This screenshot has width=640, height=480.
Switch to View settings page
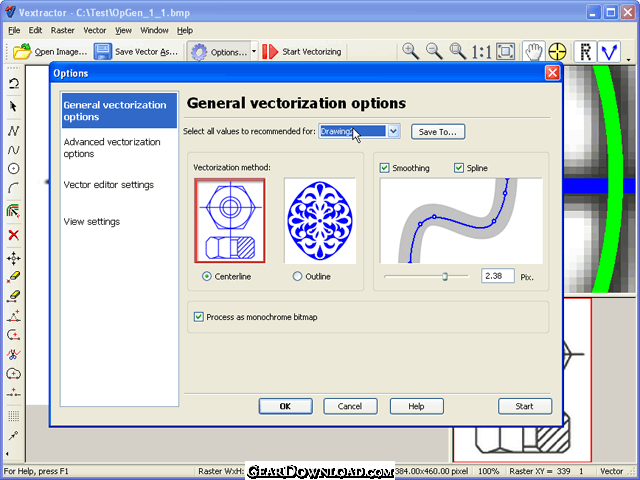[92, 222]
